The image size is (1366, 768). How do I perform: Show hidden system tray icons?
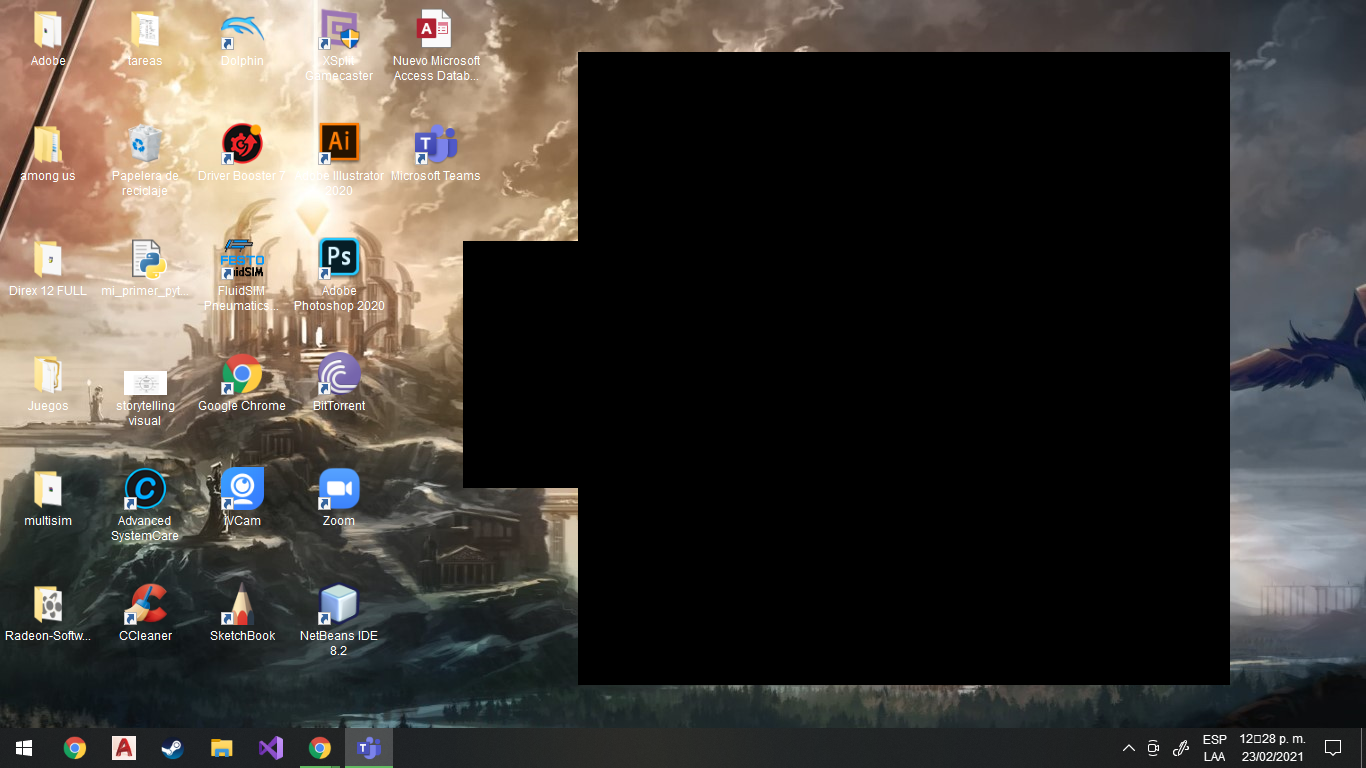[x=1129, y=748]
